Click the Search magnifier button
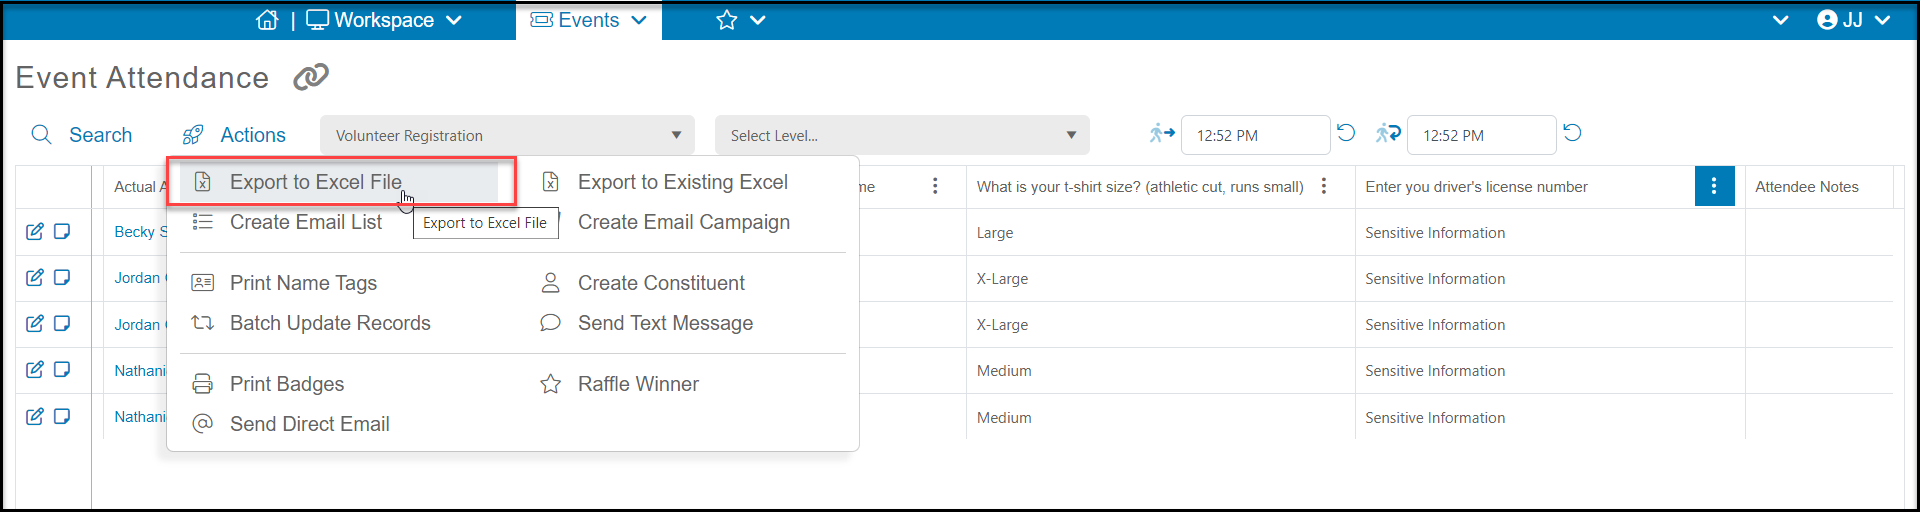This screenshot has width=1920, height=512. click(81, 135)
